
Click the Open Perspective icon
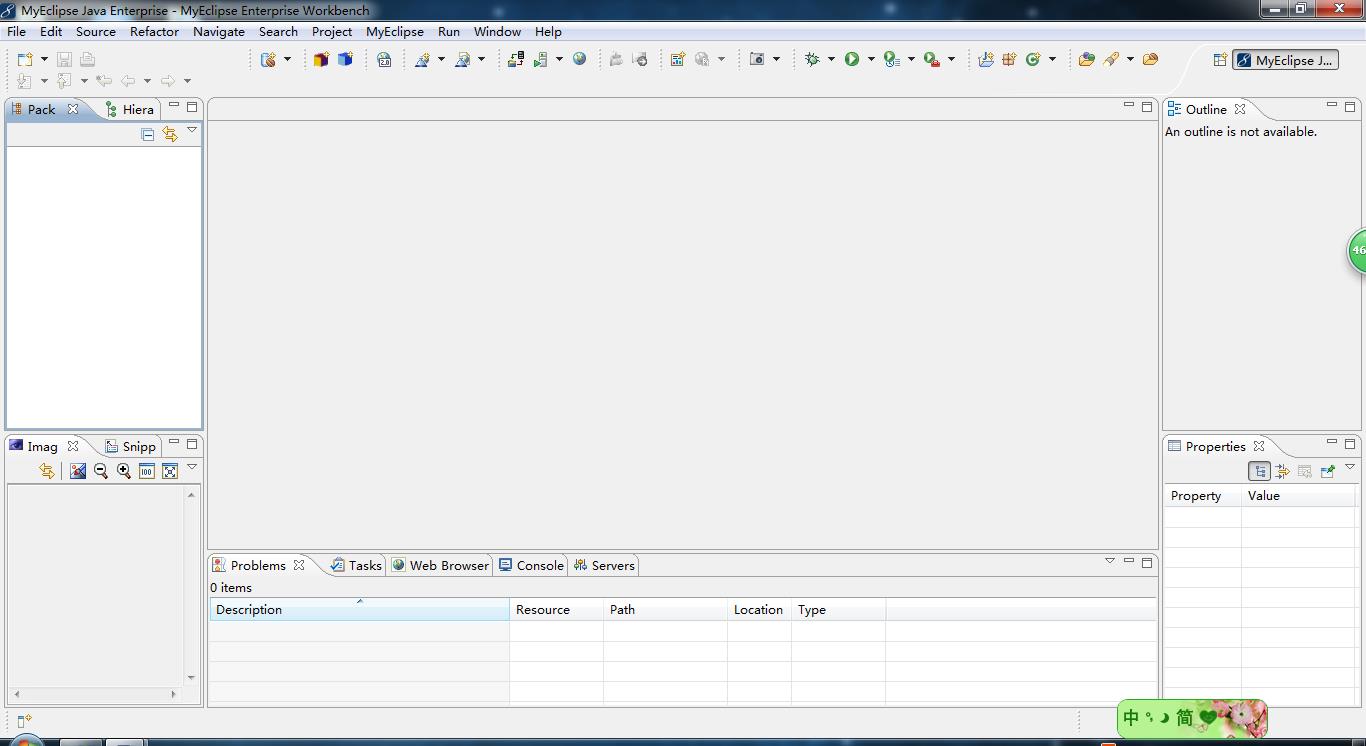point(1220,60)
